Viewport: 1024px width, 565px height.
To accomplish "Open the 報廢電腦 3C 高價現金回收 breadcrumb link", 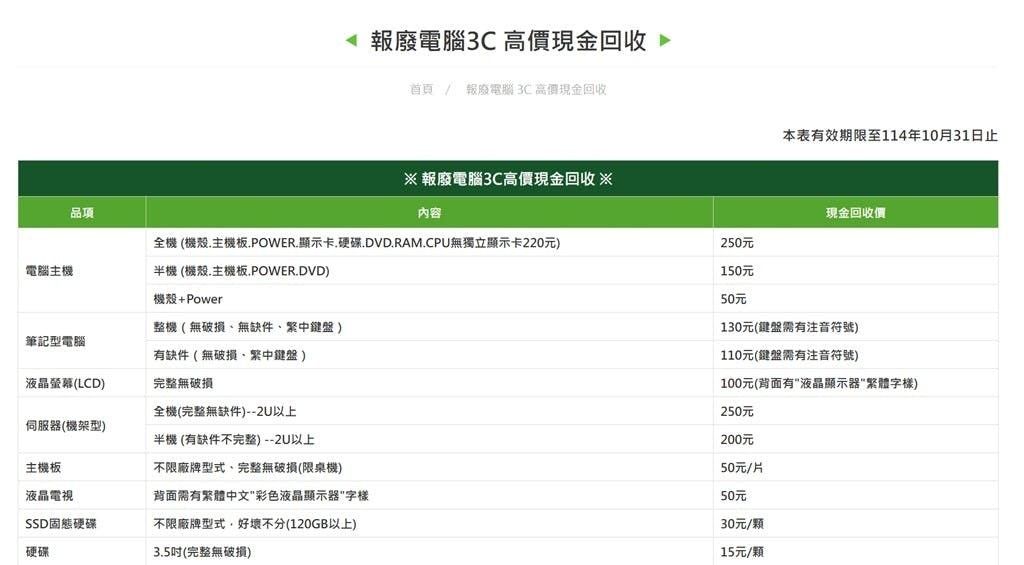I will pos(536,90).
